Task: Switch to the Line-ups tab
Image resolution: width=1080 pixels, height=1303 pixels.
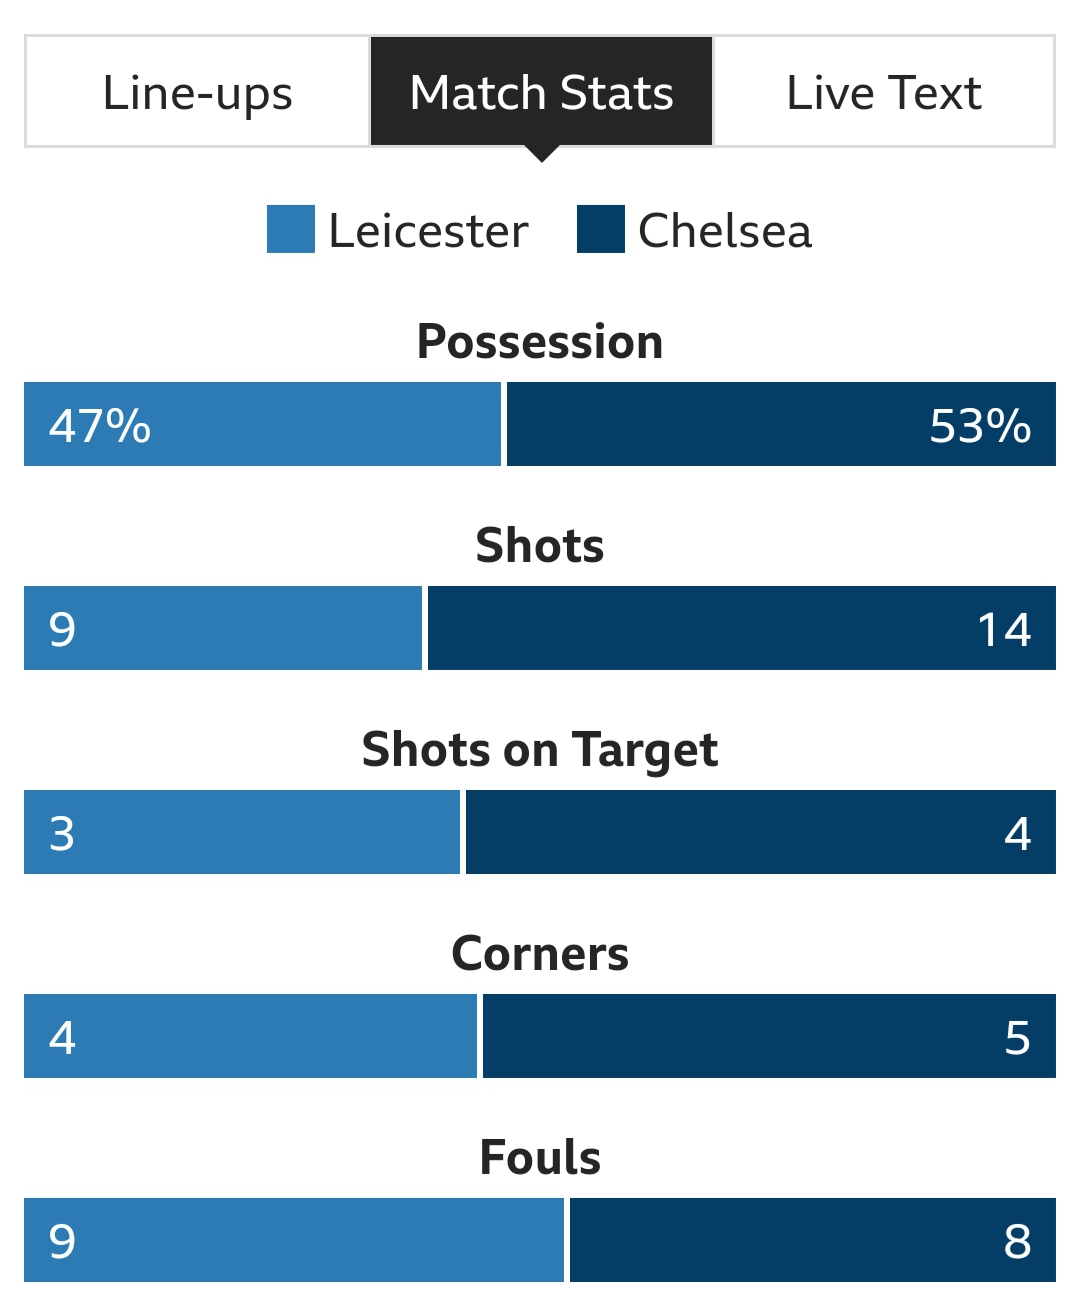Action: pyautogui.click(x=197, y=92)
